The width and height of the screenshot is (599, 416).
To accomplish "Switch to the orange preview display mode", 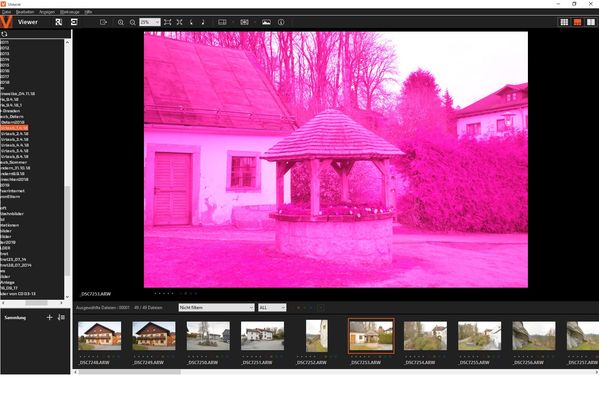I will coord(577,22).
